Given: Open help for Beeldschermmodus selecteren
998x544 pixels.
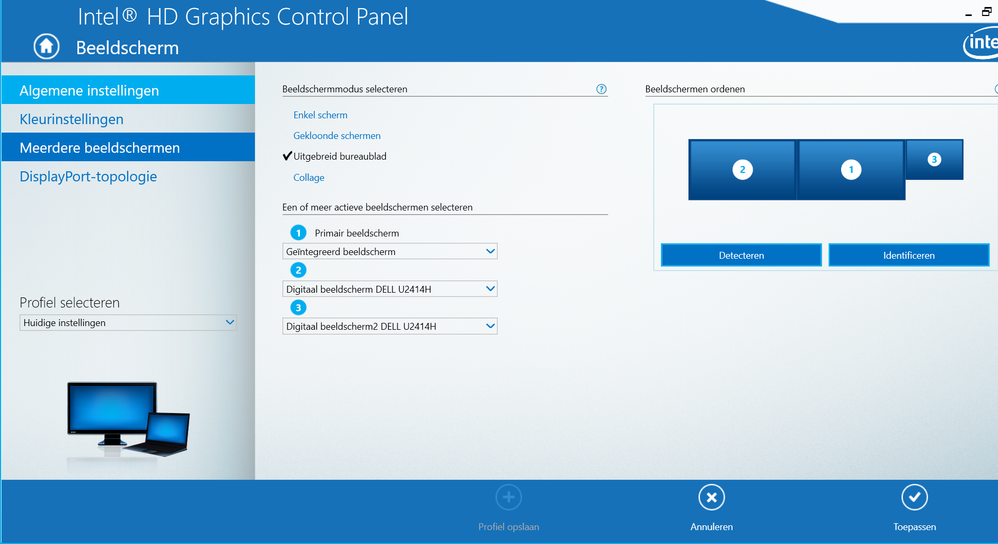Looking at the screenshot, I should pos(601,89).
